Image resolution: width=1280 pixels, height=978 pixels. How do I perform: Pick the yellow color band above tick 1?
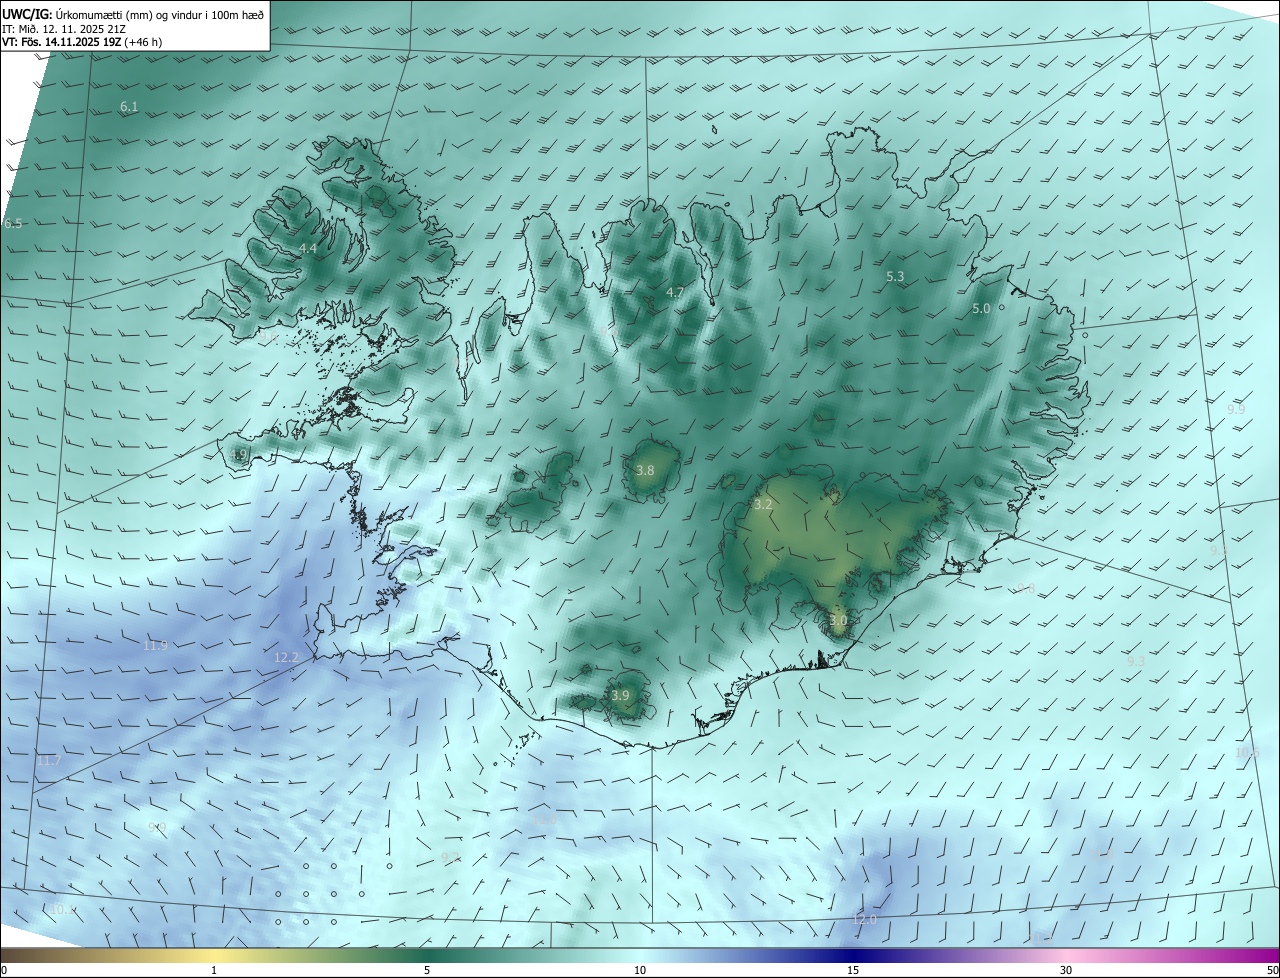click(x=214, y=956)
